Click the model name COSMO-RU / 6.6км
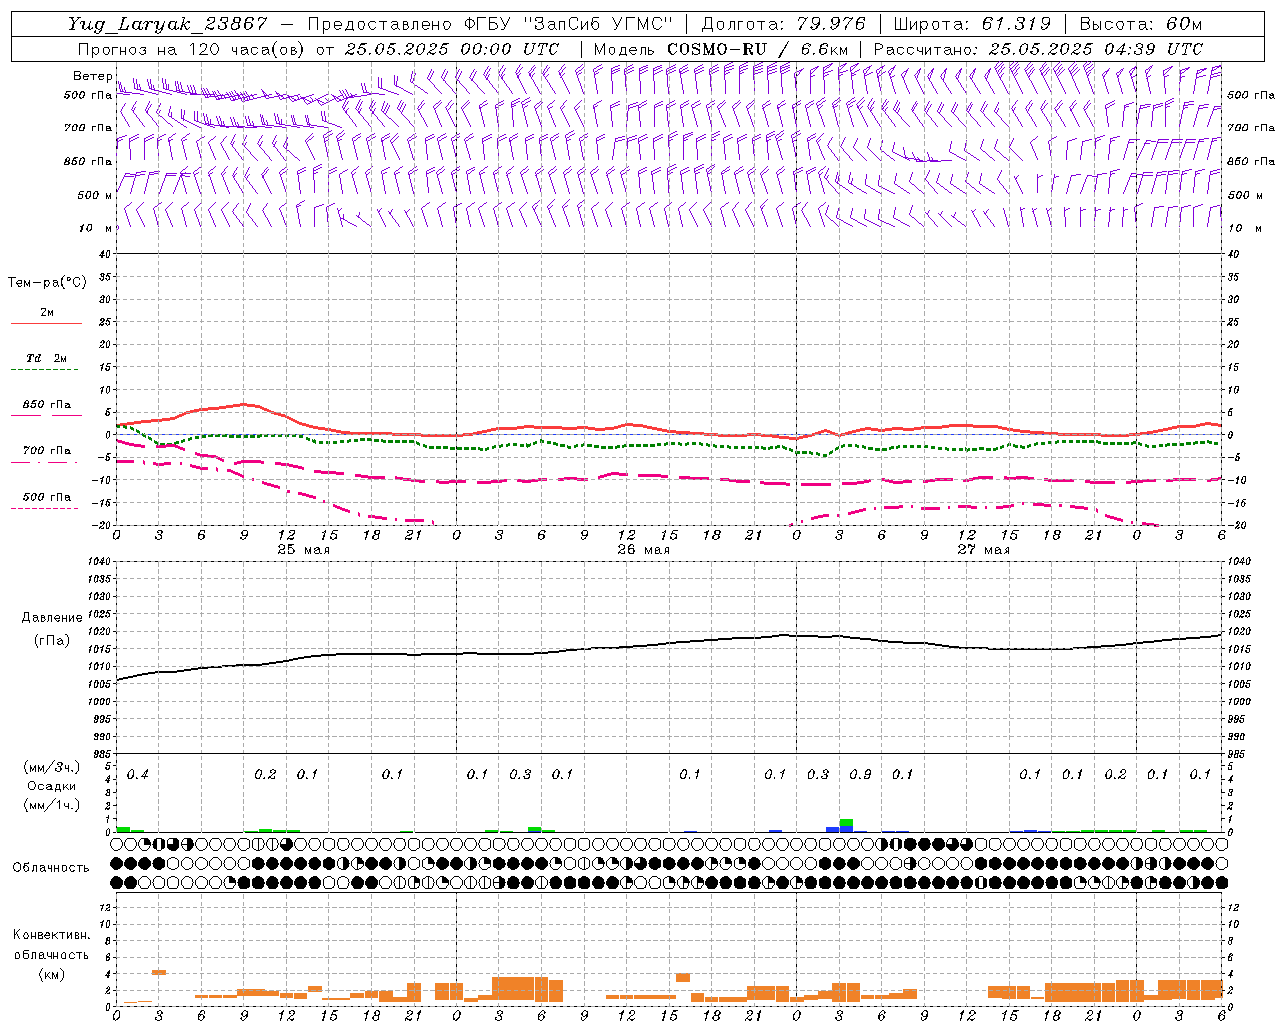1280x1024 pixels. tap(757, 49)
